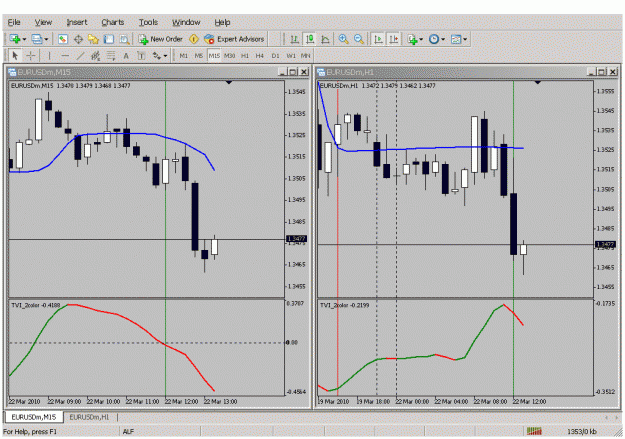Set timeframe to W1

click(x=291, y=56)
